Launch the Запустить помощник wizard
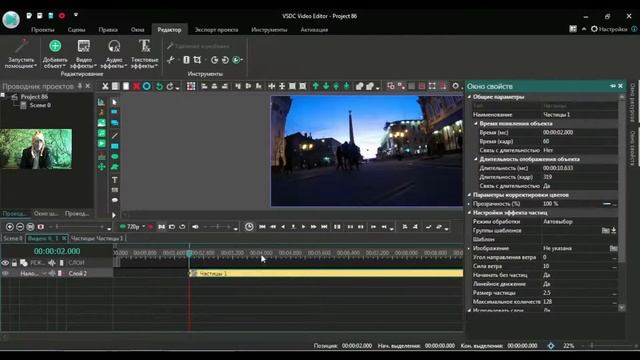This screenshot has height=360, width=640. 21,54
